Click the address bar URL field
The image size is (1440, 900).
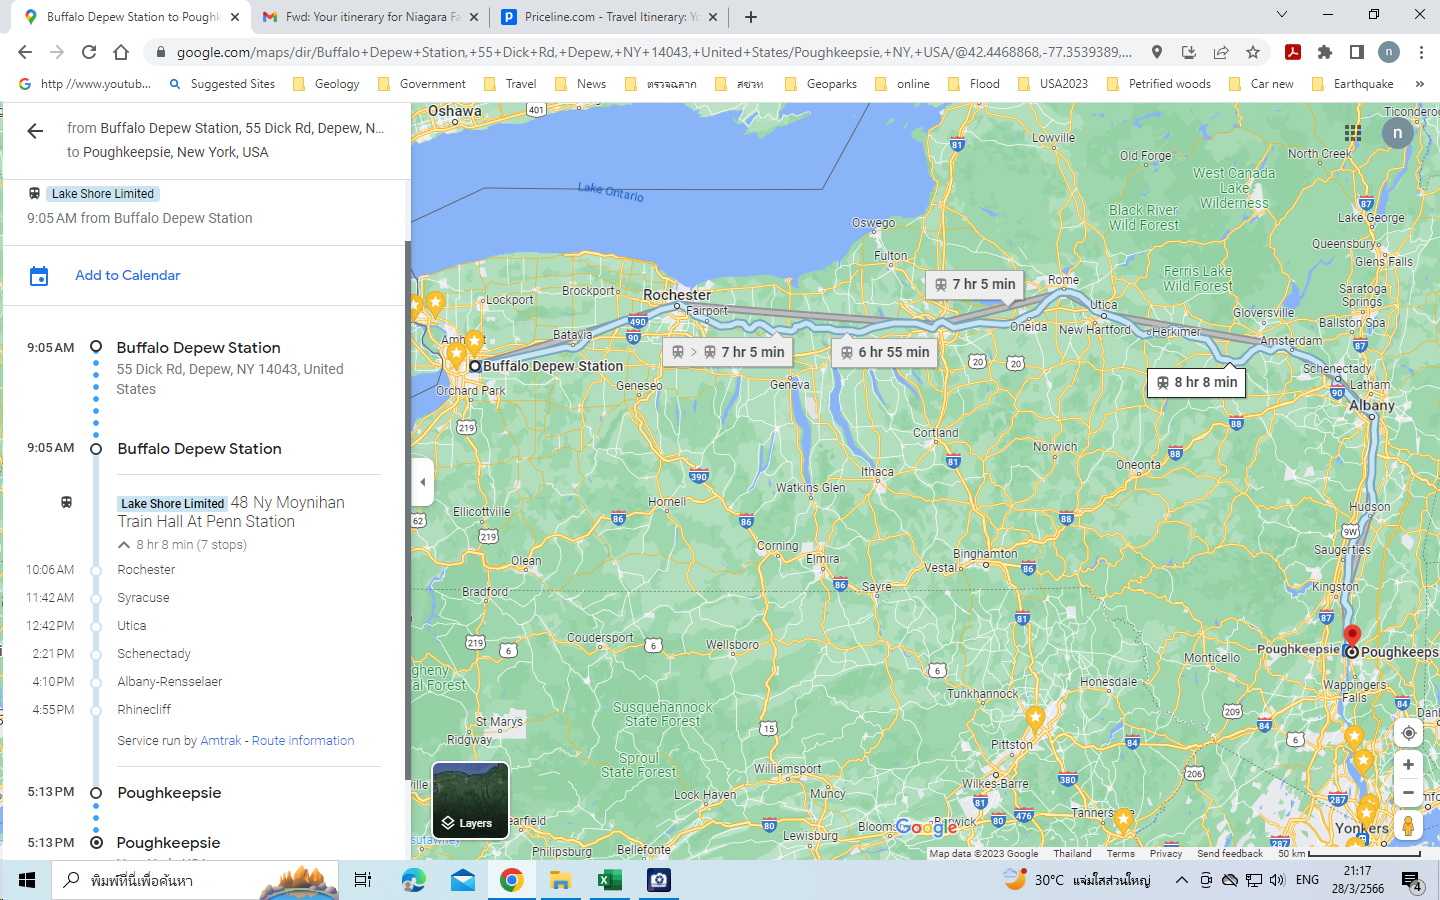coord(655,52)
